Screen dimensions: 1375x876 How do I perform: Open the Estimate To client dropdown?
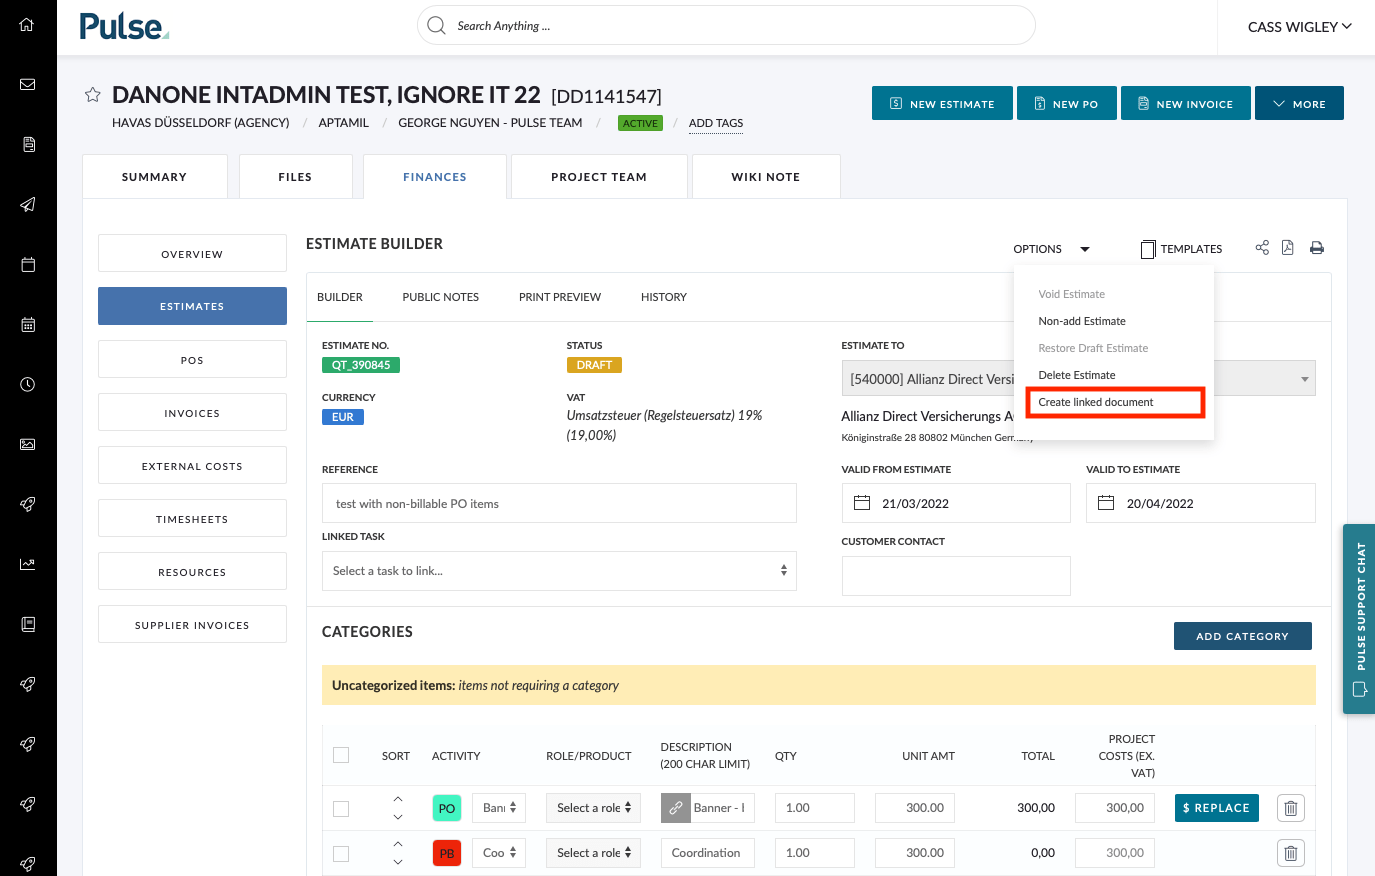[1078, 379]
